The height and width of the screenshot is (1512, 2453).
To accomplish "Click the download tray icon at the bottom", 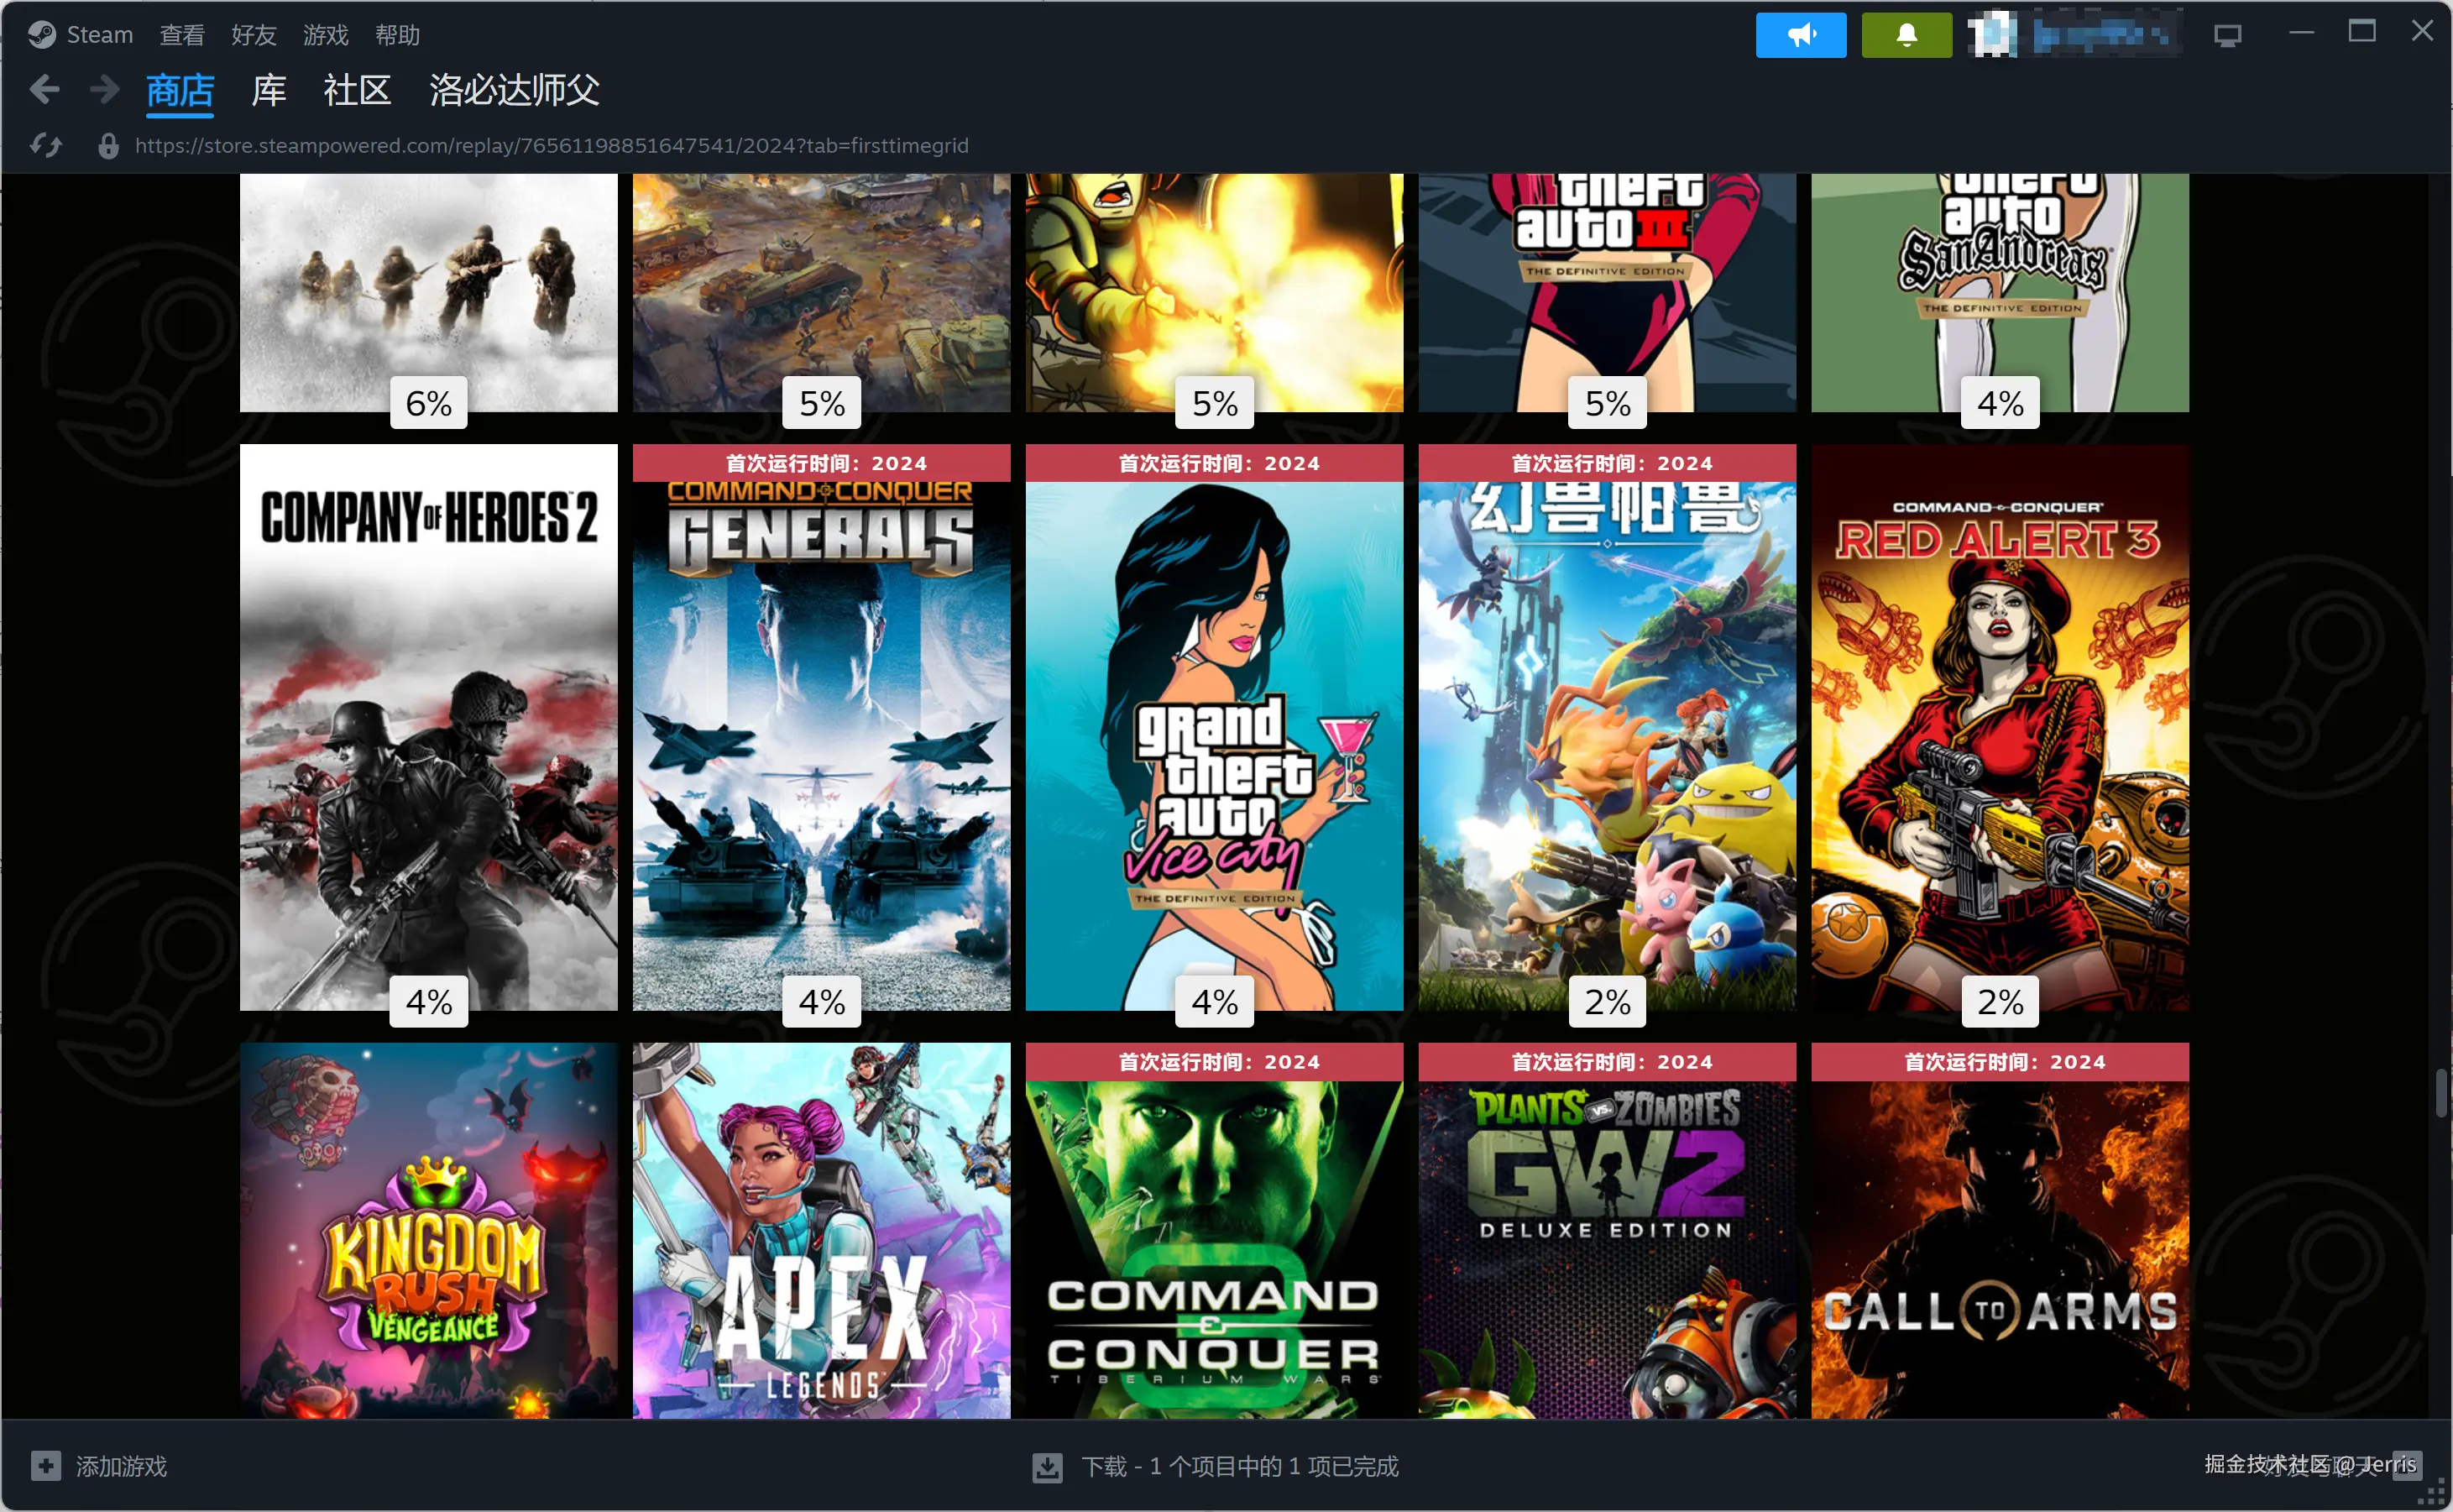I will click(1047, 1467).
